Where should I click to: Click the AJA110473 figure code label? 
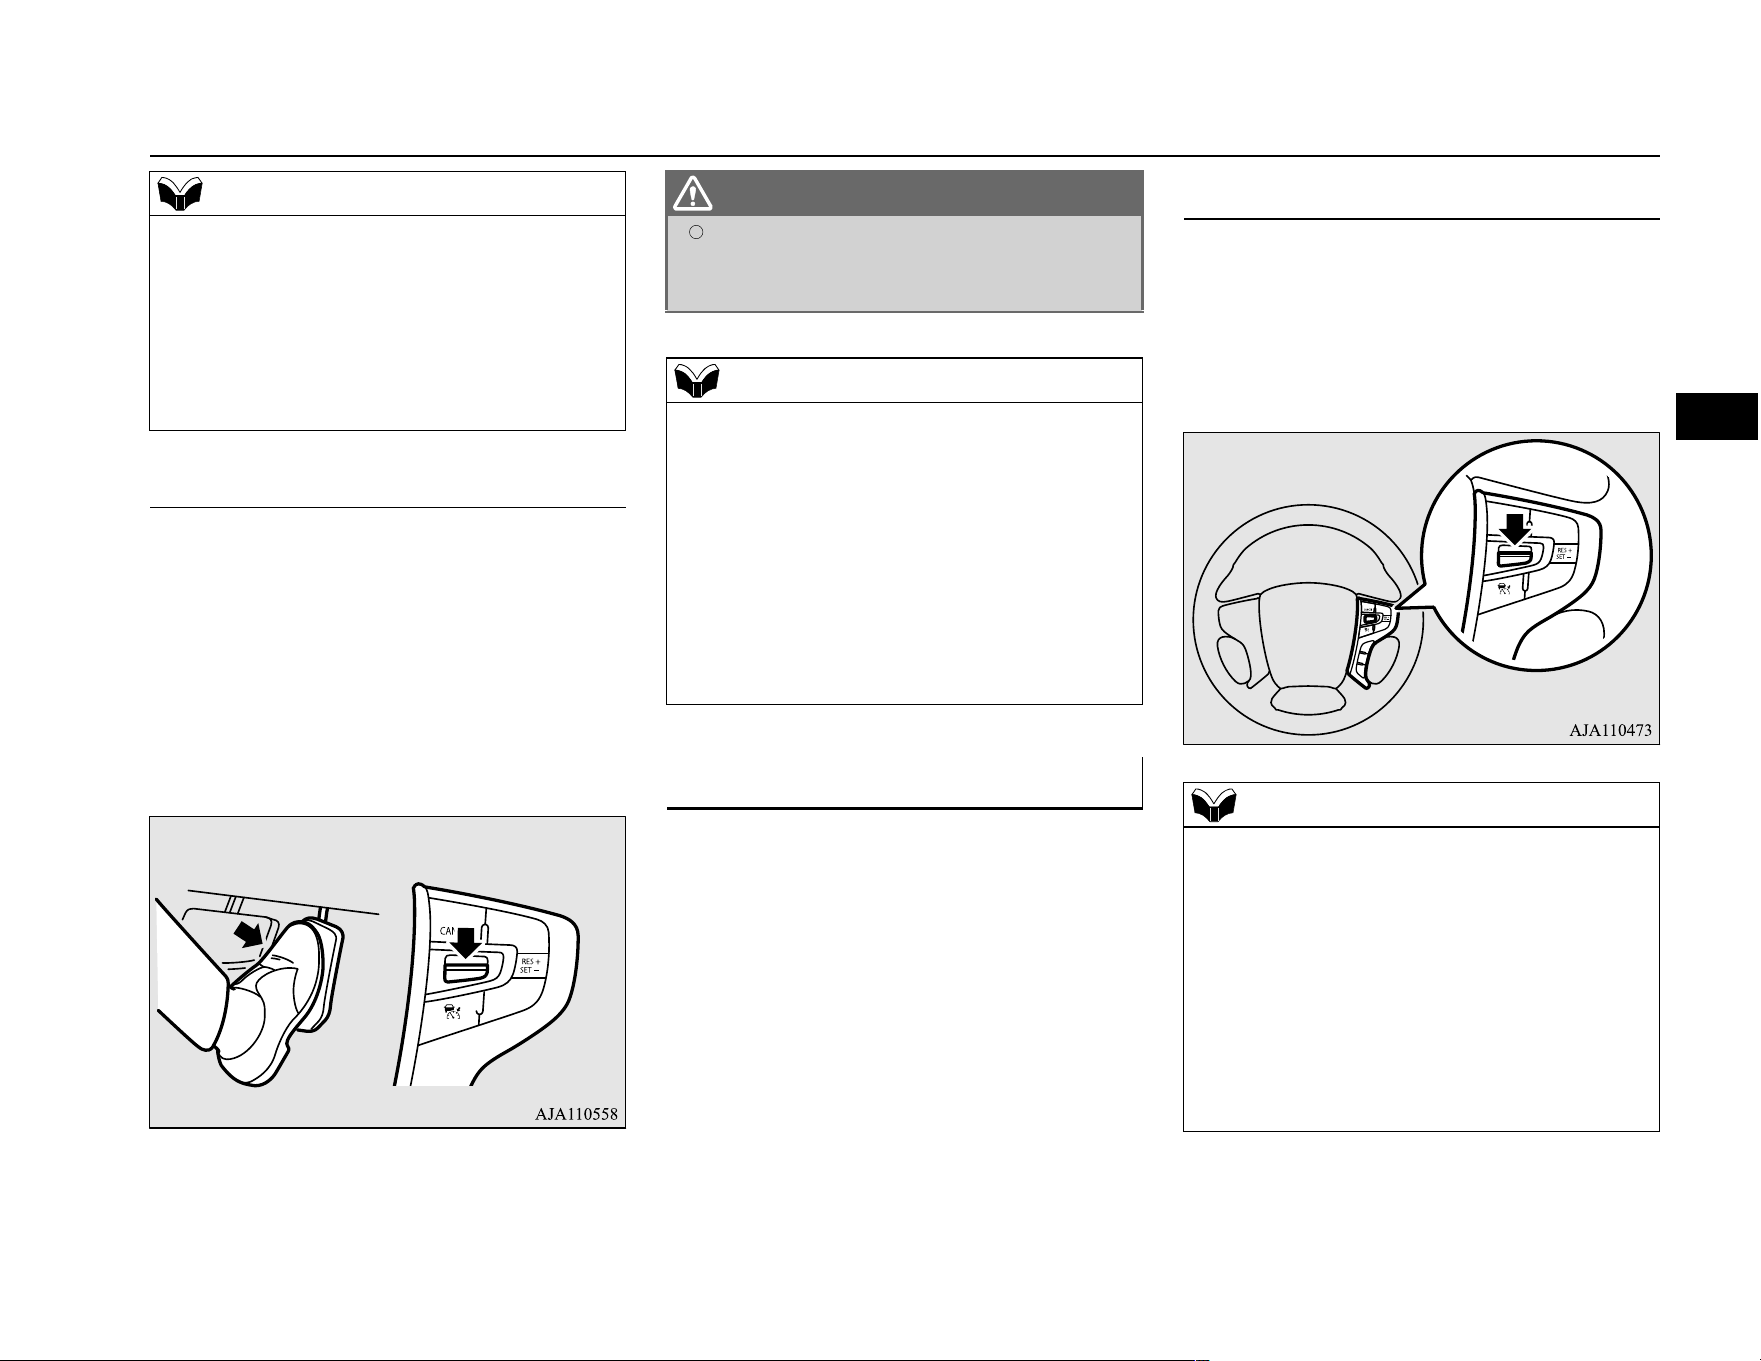coord(1611,730)
